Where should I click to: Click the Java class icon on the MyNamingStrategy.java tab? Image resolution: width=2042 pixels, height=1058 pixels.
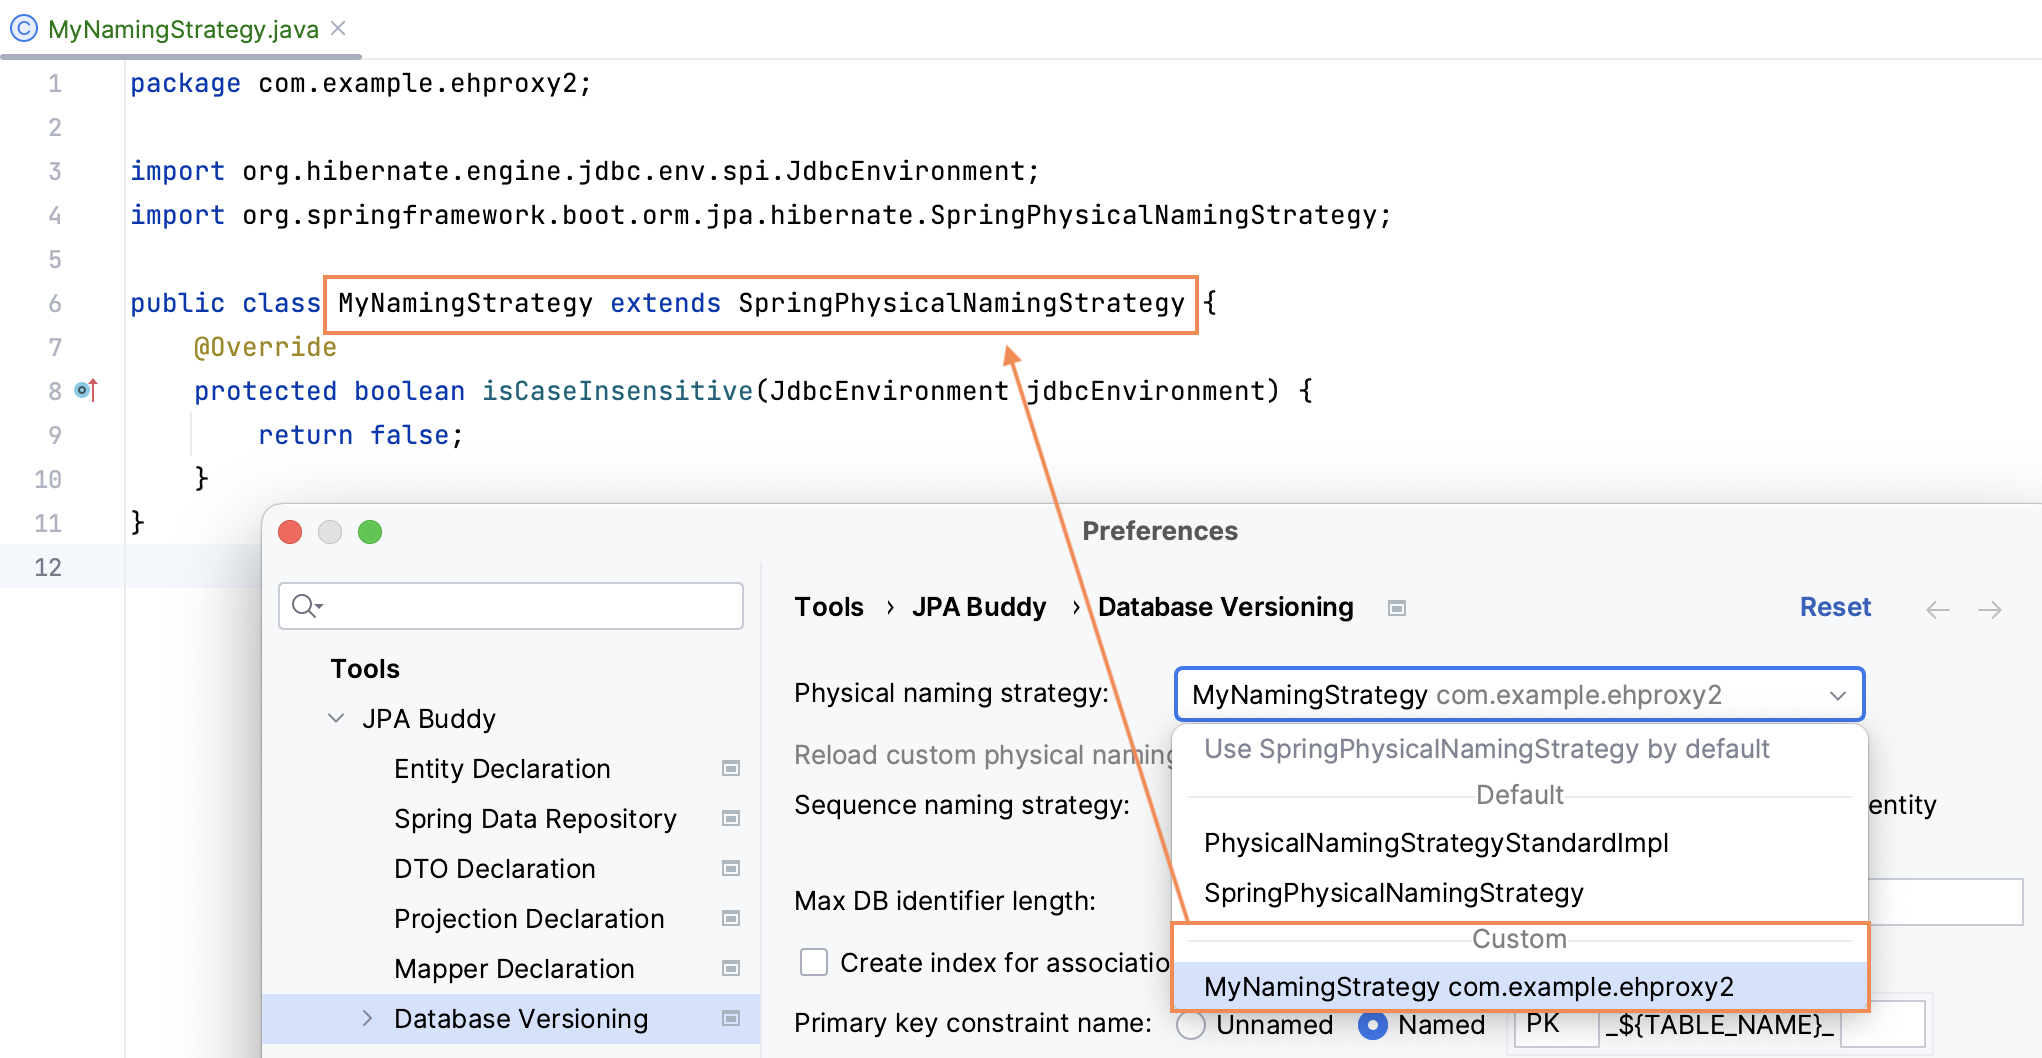click(x=22, y=29)
